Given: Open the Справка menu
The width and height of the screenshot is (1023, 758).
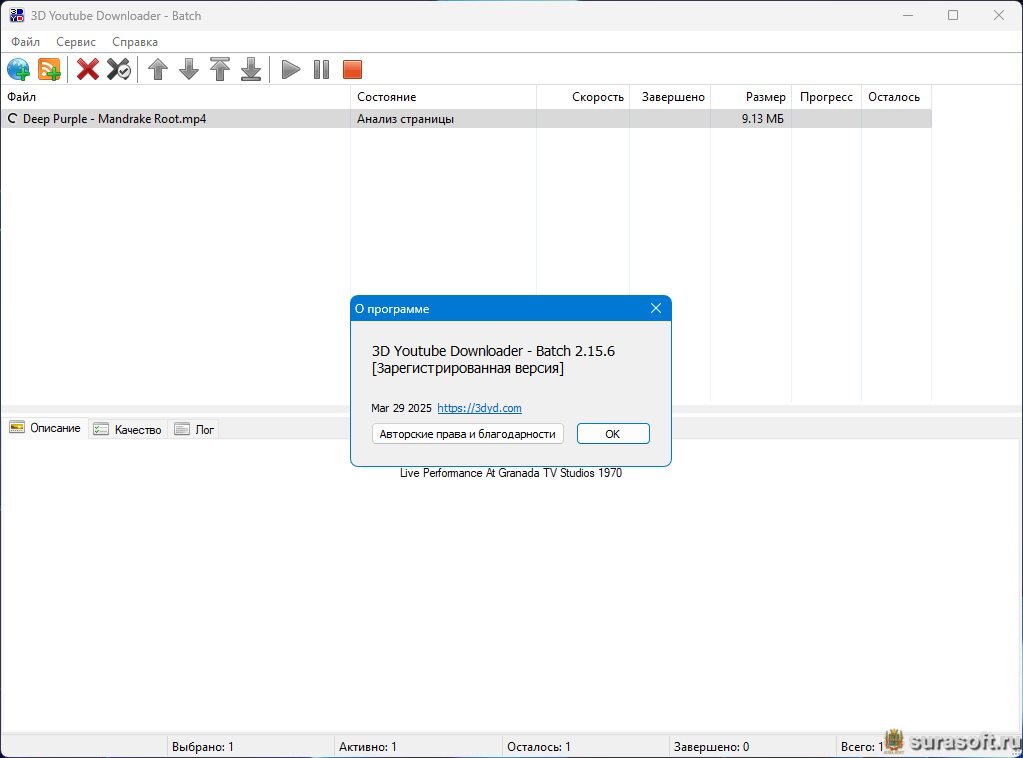Looking at the screenshot, I should pos(135,42).
